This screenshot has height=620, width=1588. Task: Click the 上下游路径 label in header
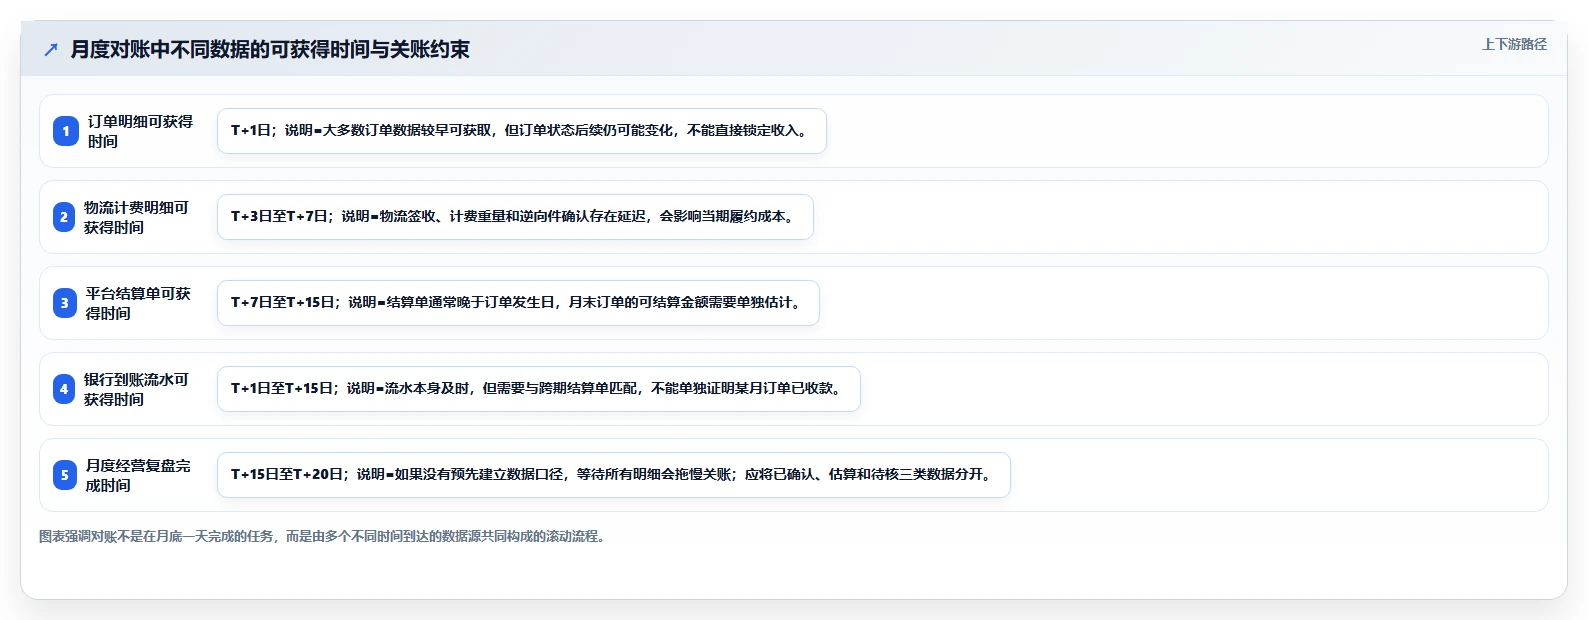click(1514, 44)
